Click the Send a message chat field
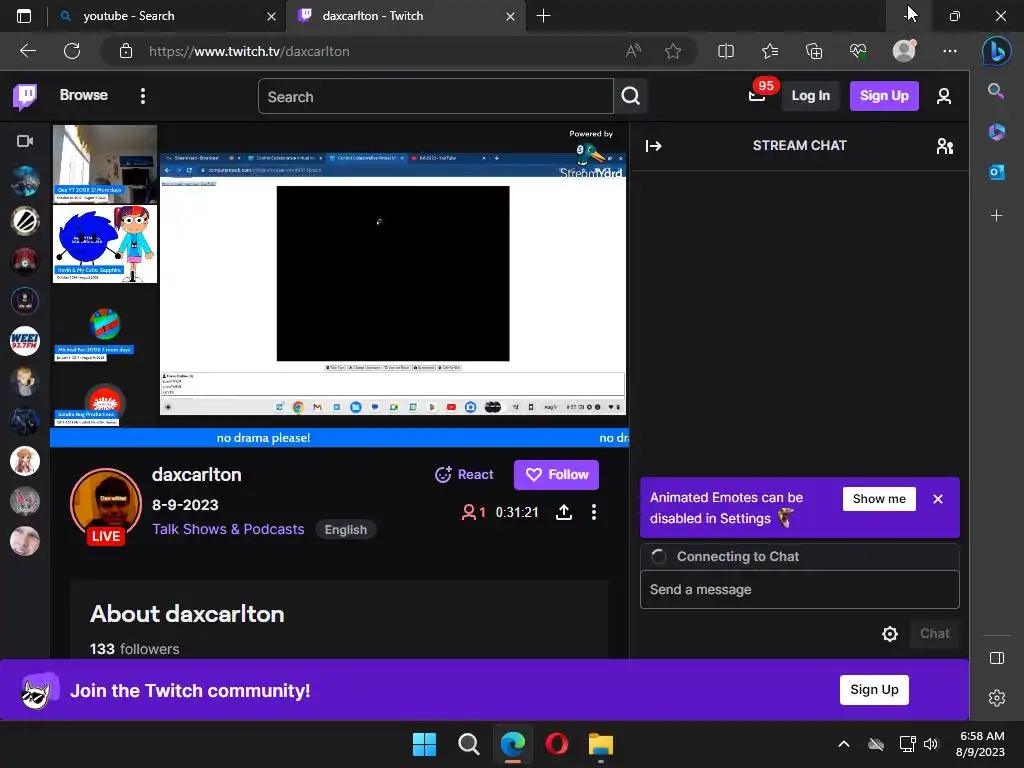This screenshot has height=768, width=1024. pos(799,590)
